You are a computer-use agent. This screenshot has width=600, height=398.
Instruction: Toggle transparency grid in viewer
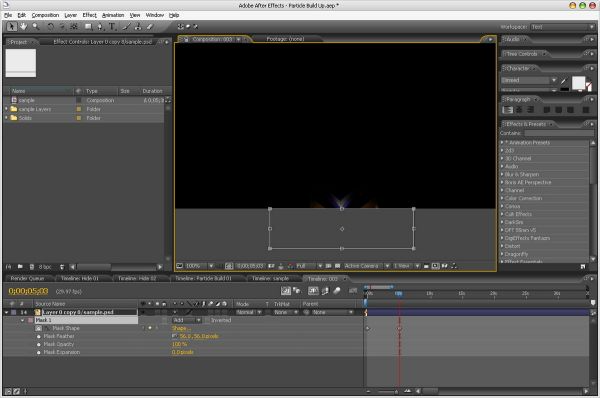pyautogui.click(x=338, y=266)
